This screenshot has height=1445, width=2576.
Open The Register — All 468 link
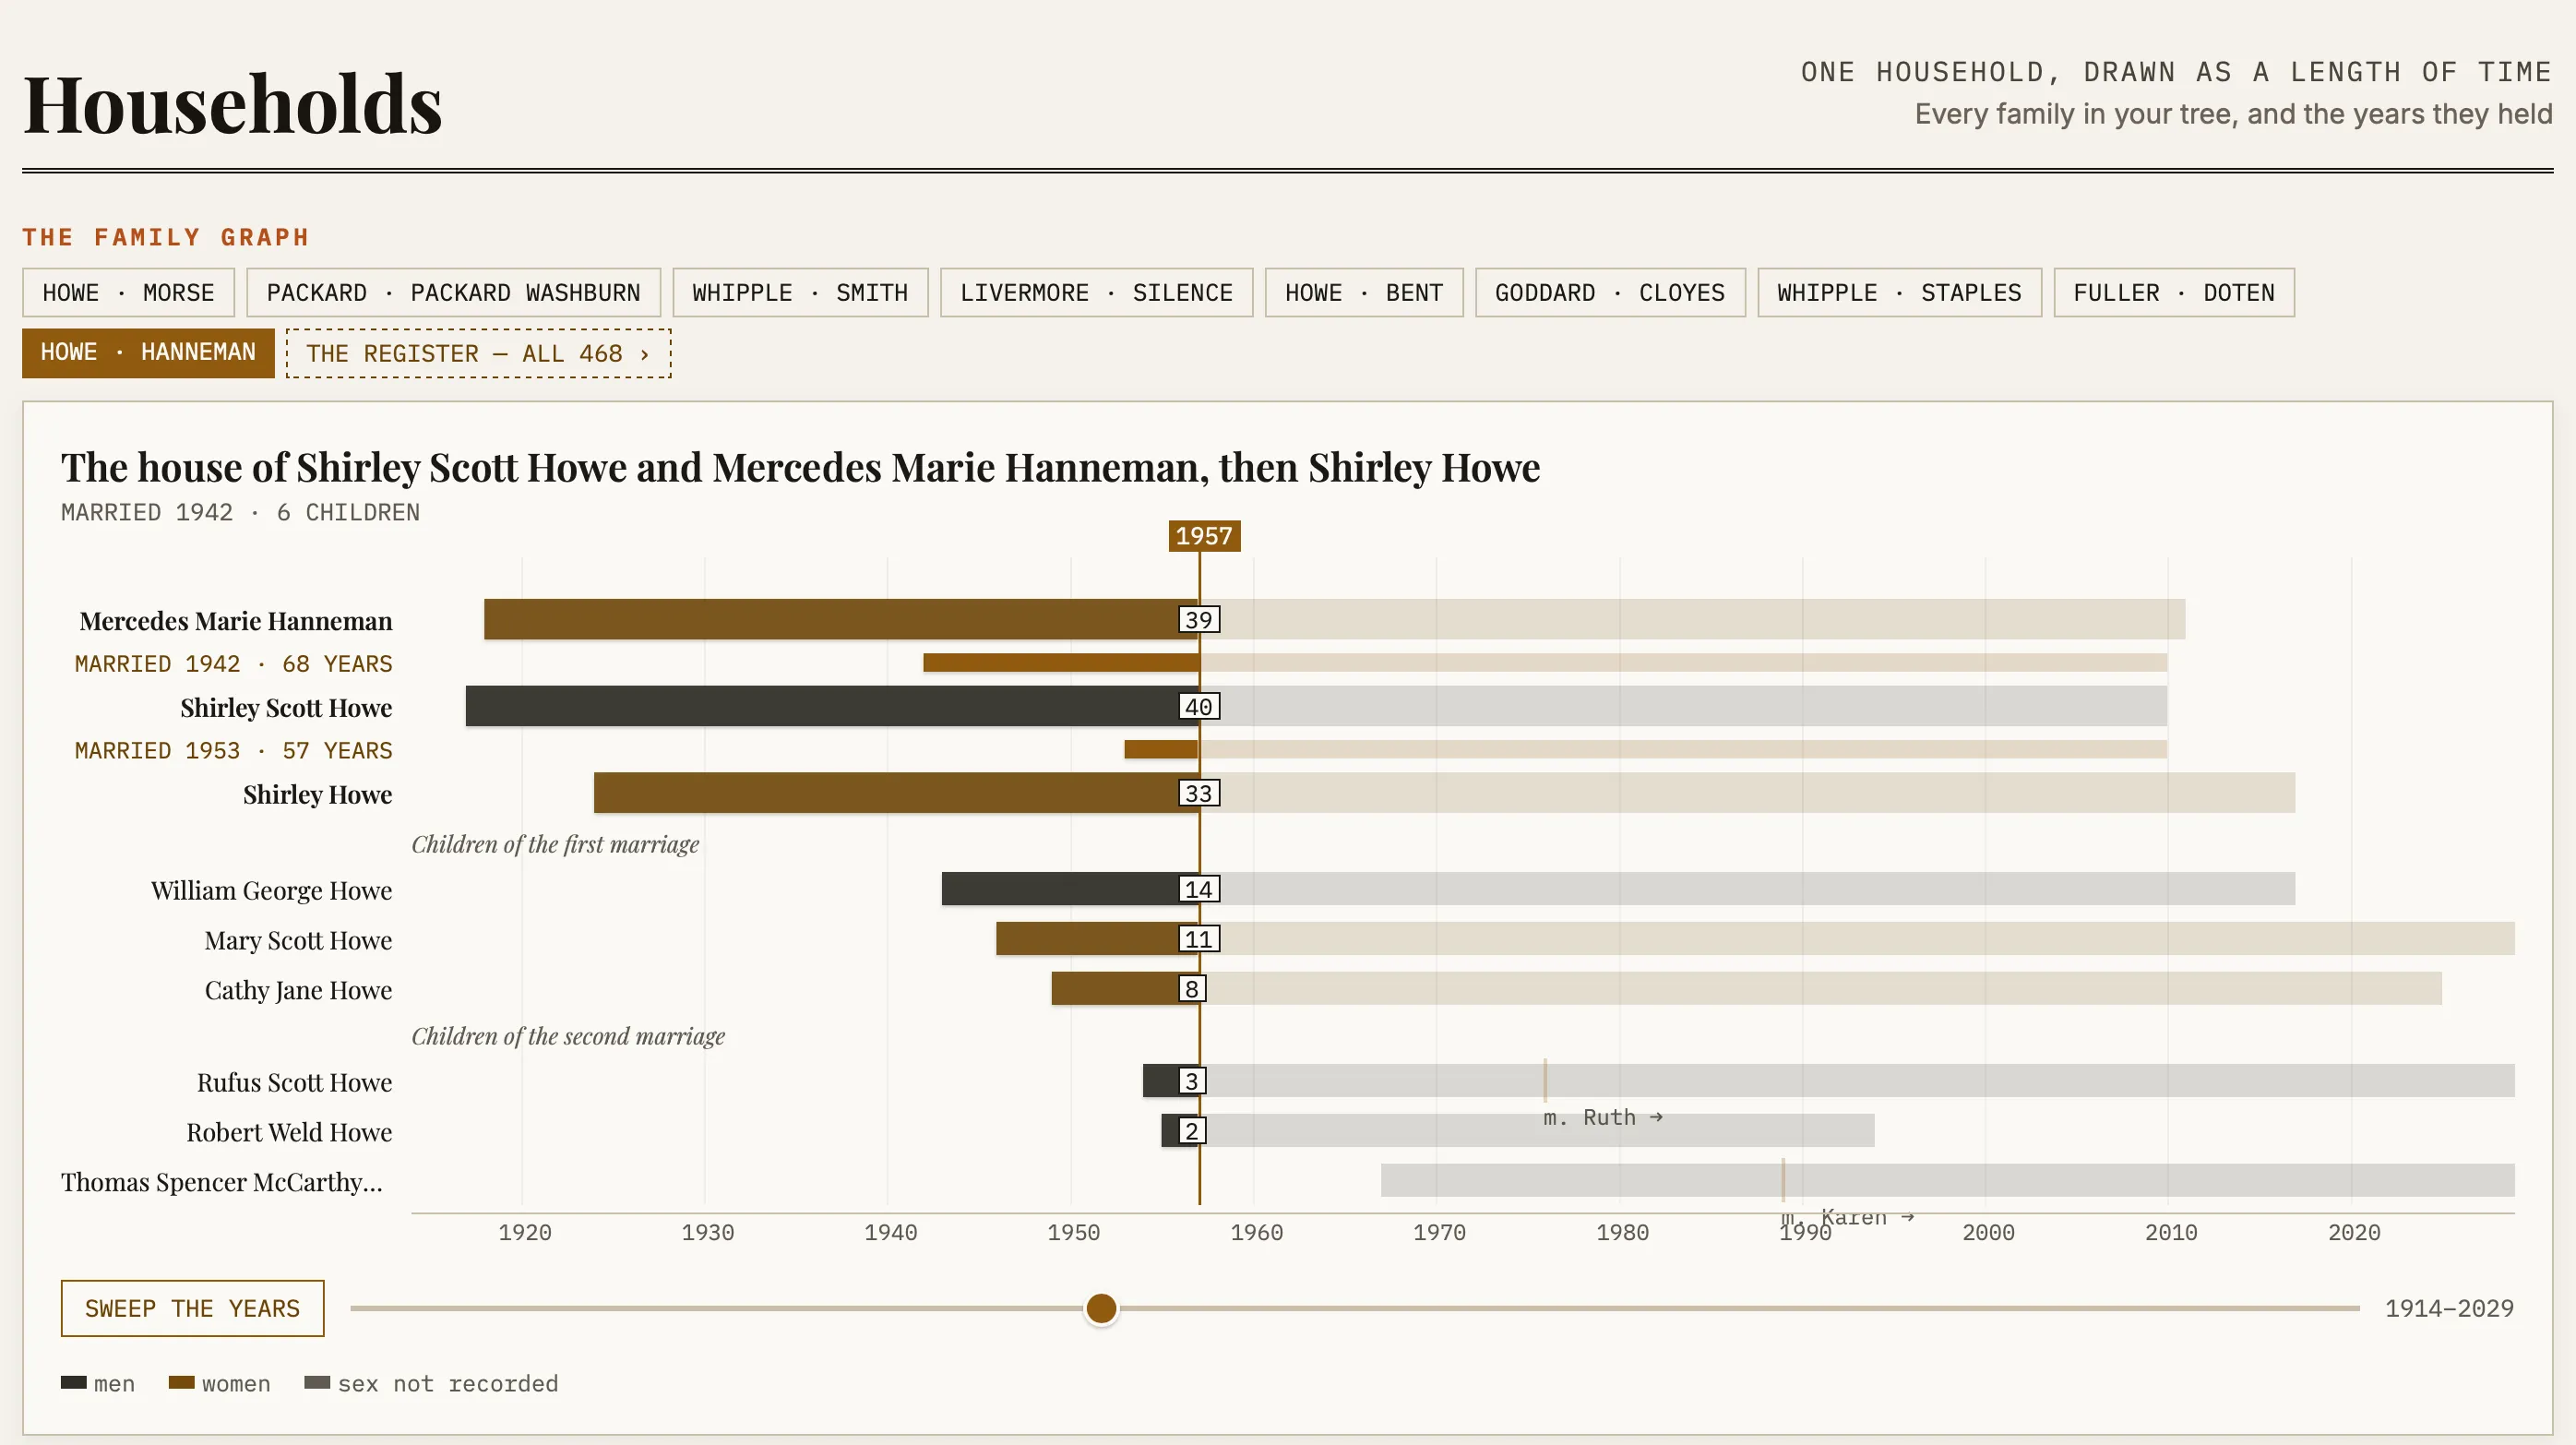(x=478, y=354)
